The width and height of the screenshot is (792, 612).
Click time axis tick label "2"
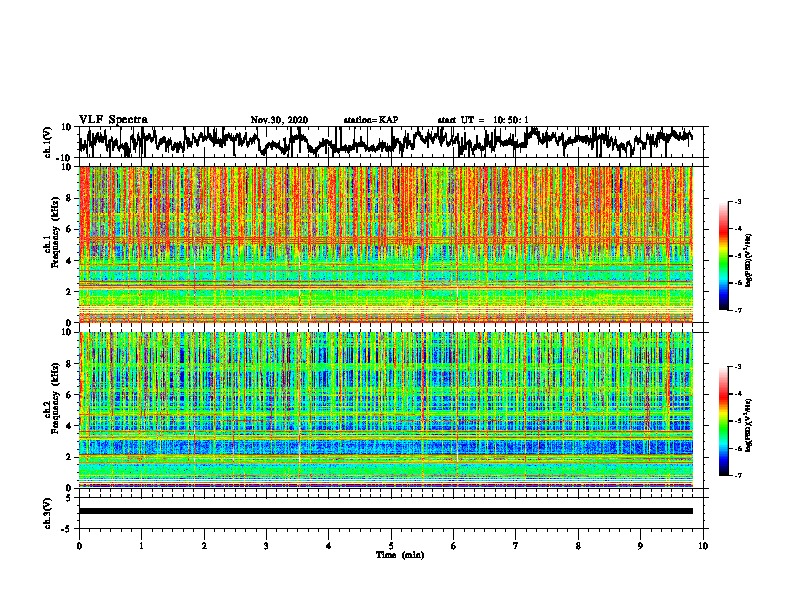[204, 546]
